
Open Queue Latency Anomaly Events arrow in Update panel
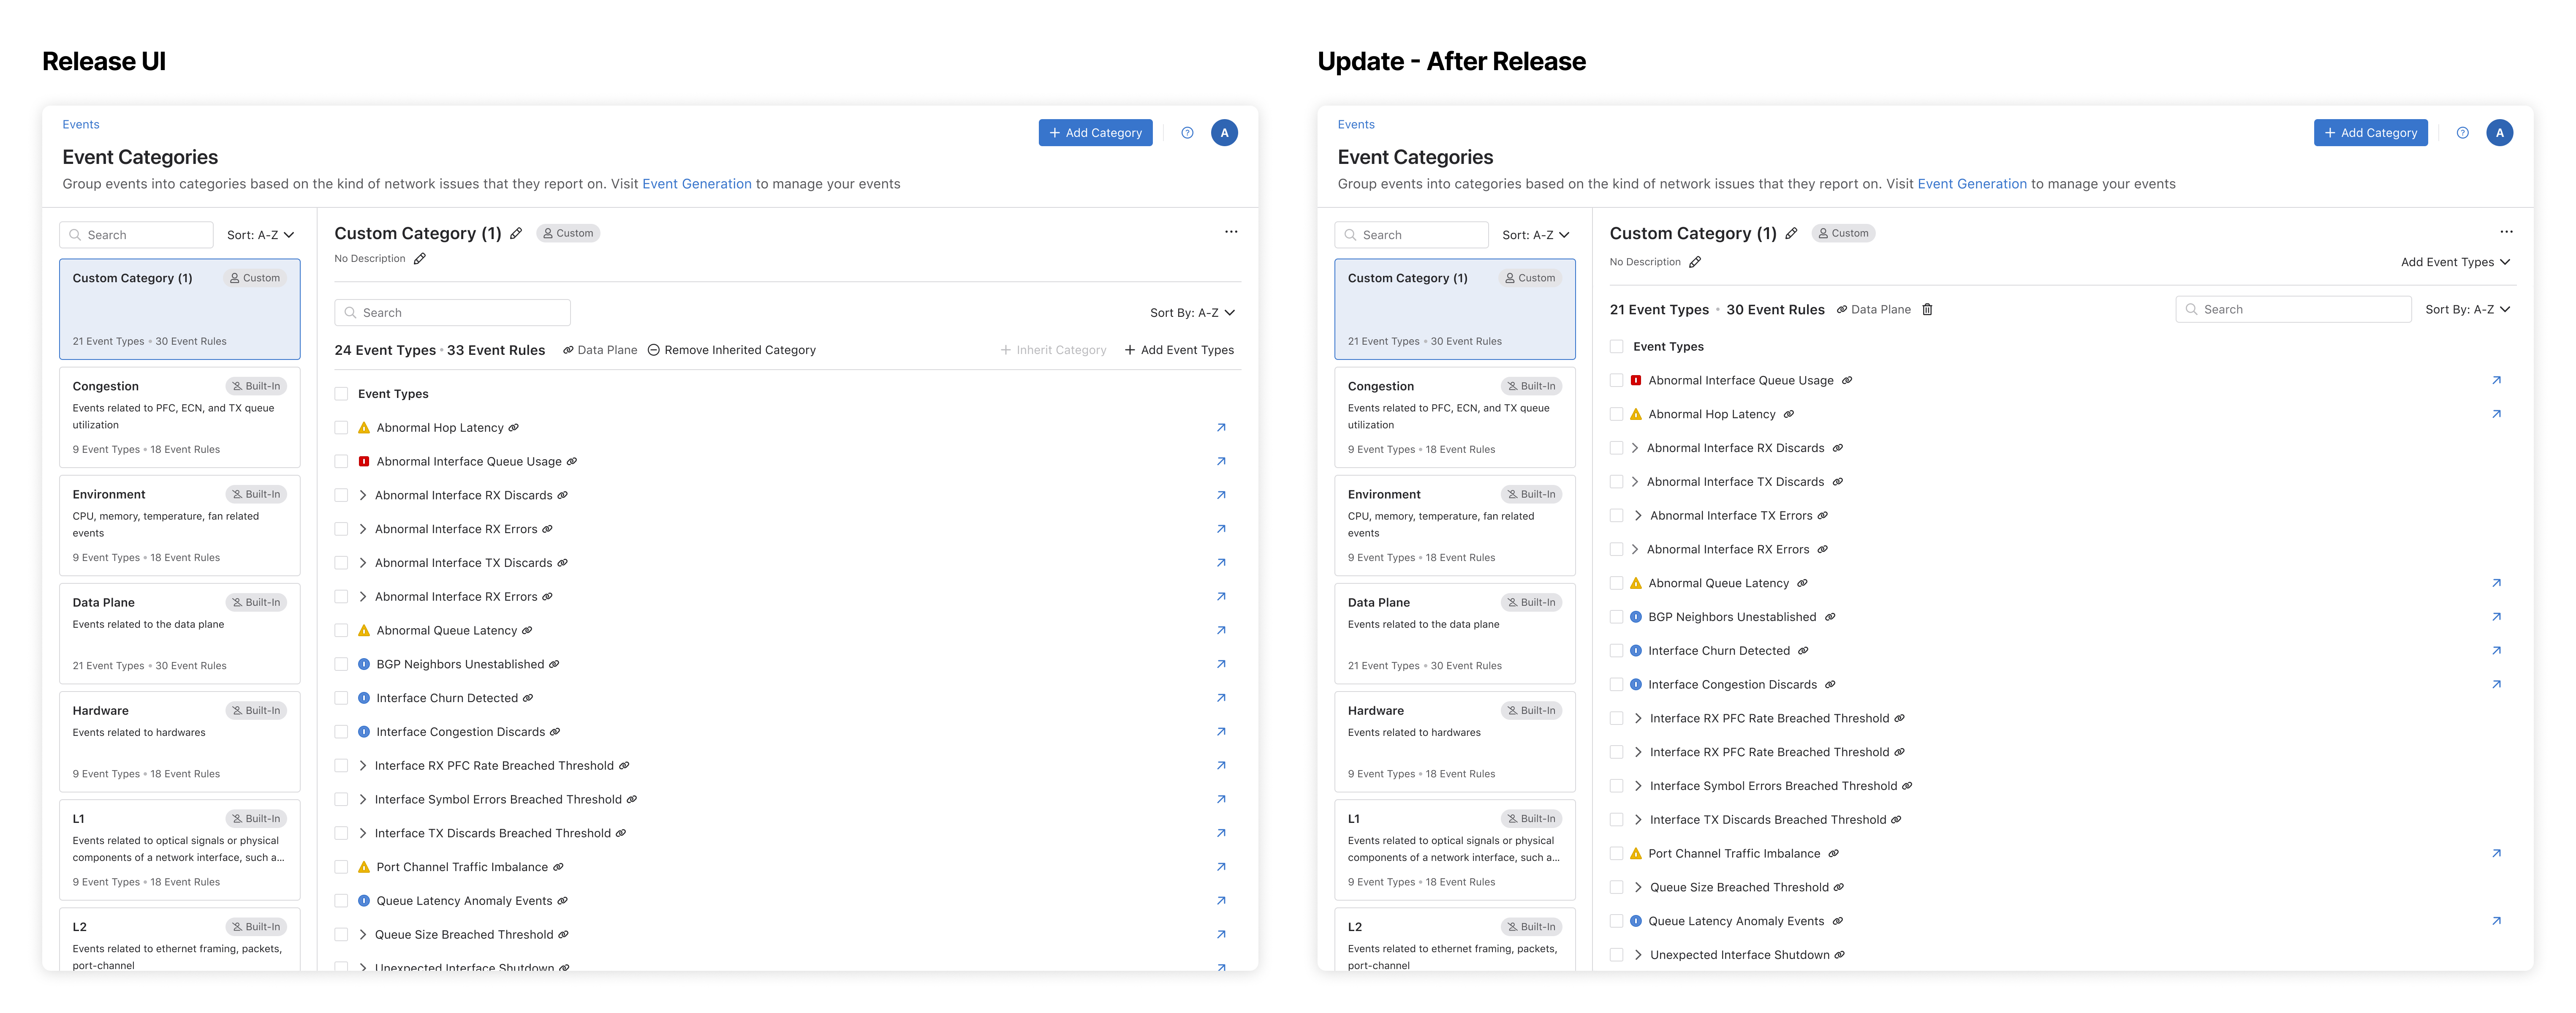click(2496, 921)
